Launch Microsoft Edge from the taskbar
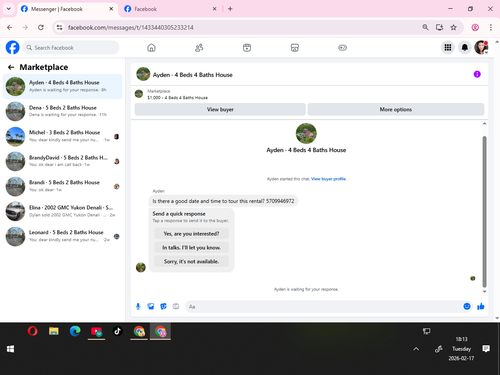The image size is (500, 375). pyautogui.click(x=75, y=331)
